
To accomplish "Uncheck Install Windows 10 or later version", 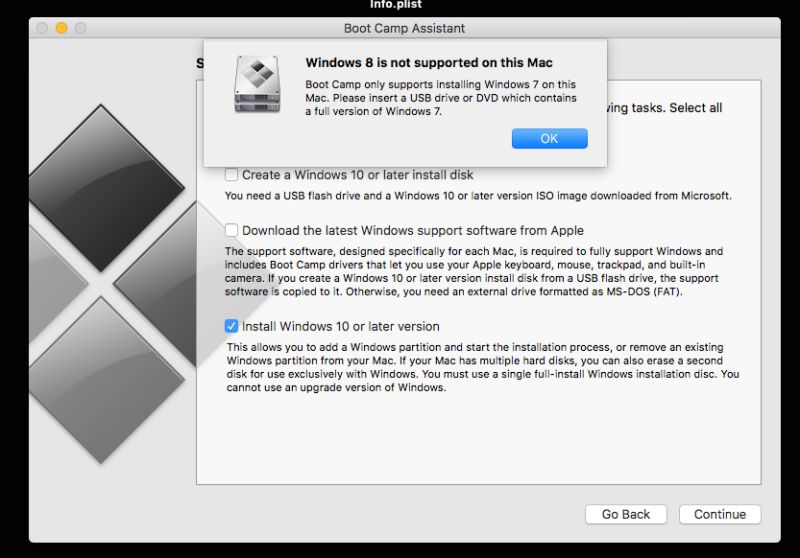I will tap(231, 326).
